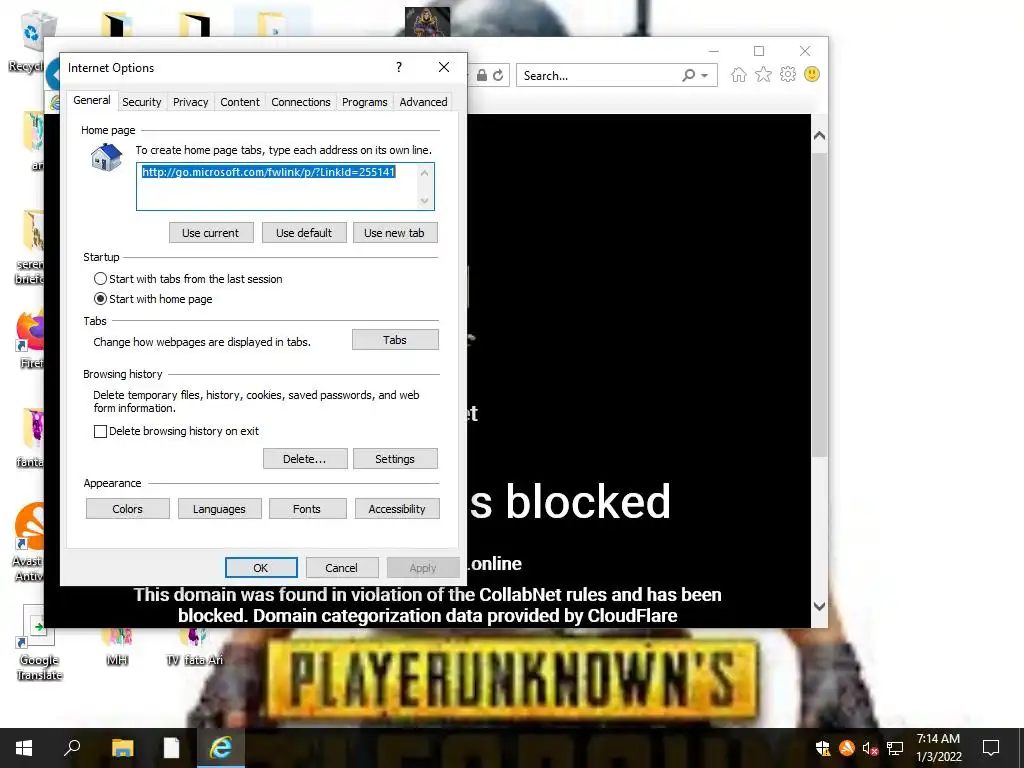Open Languages button
The width and height of the screenshot is (1024, 768).
point(219,509)
